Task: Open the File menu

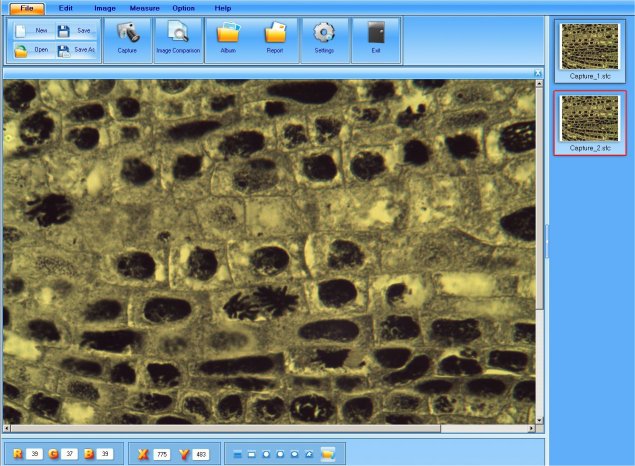Action: [x=26, y=8]
